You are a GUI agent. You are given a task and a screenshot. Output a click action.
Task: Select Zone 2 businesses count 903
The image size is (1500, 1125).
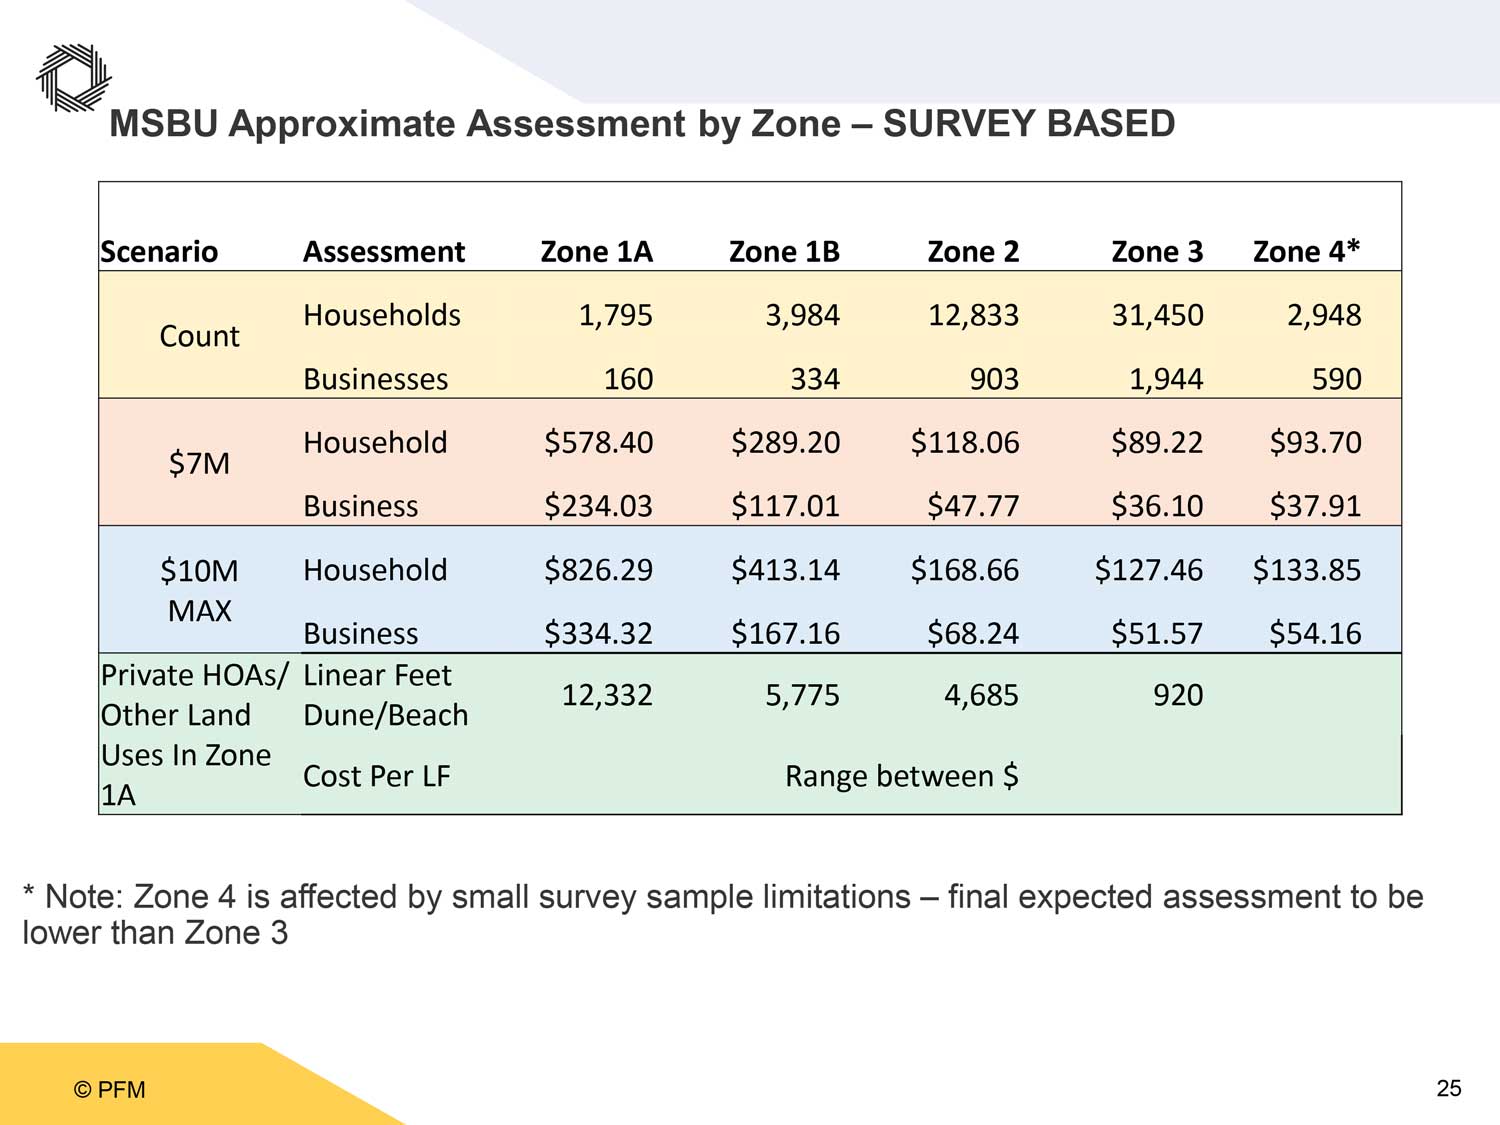pyautogui.click(x=993, y=379)
